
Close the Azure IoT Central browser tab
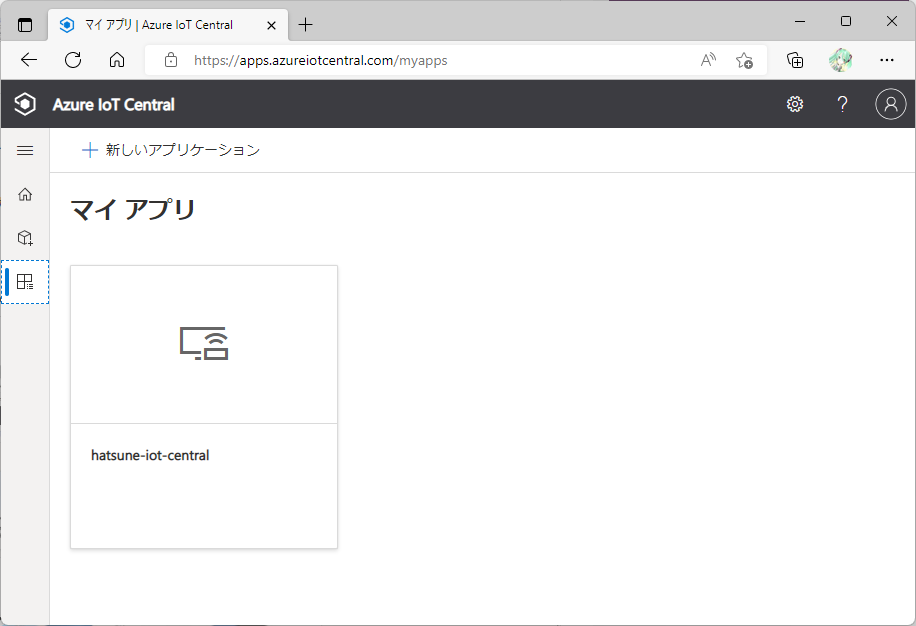[271, 25]
